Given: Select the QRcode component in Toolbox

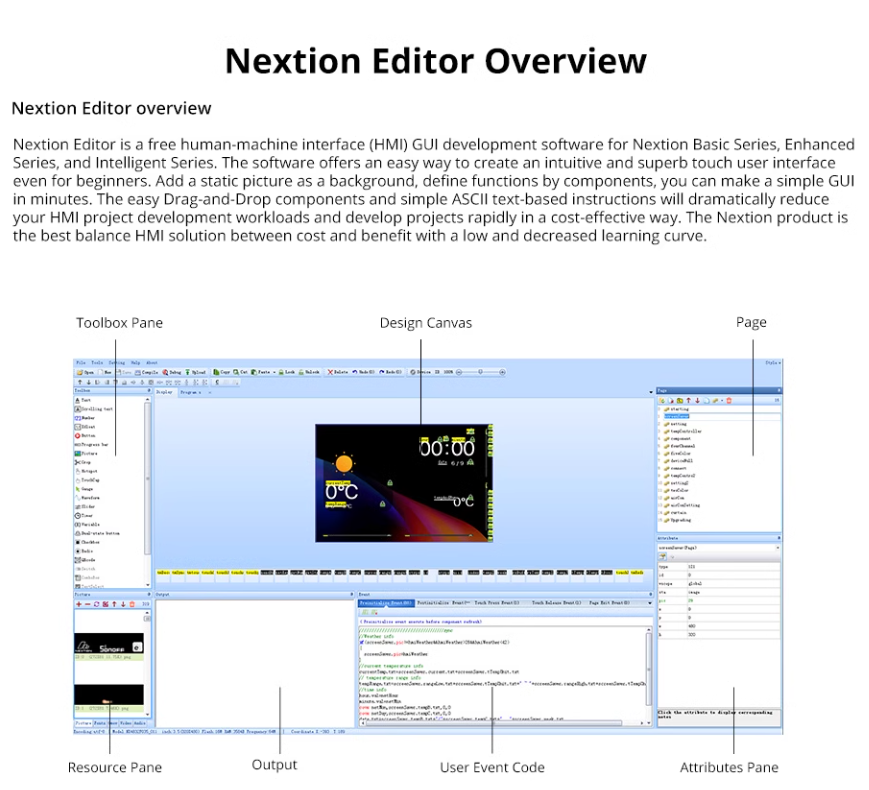Looking at the screenshot, I should (x=85, y=559).
